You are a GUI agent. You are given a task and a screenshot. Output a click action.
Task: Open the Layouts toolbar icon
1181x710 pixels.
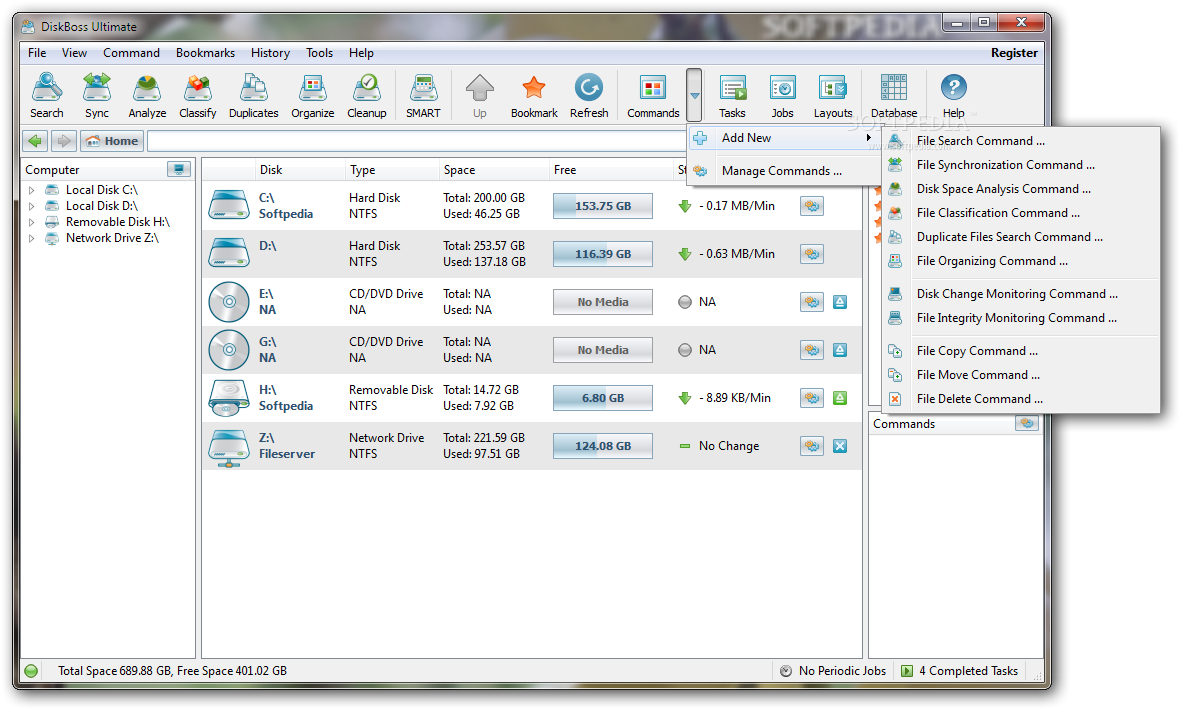[833, 96]
